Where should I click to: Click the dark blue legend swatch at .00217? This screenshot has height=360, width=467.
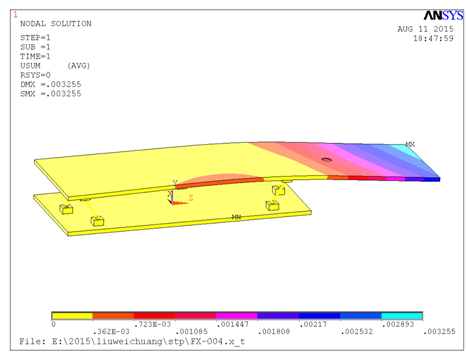click(319, 316)
